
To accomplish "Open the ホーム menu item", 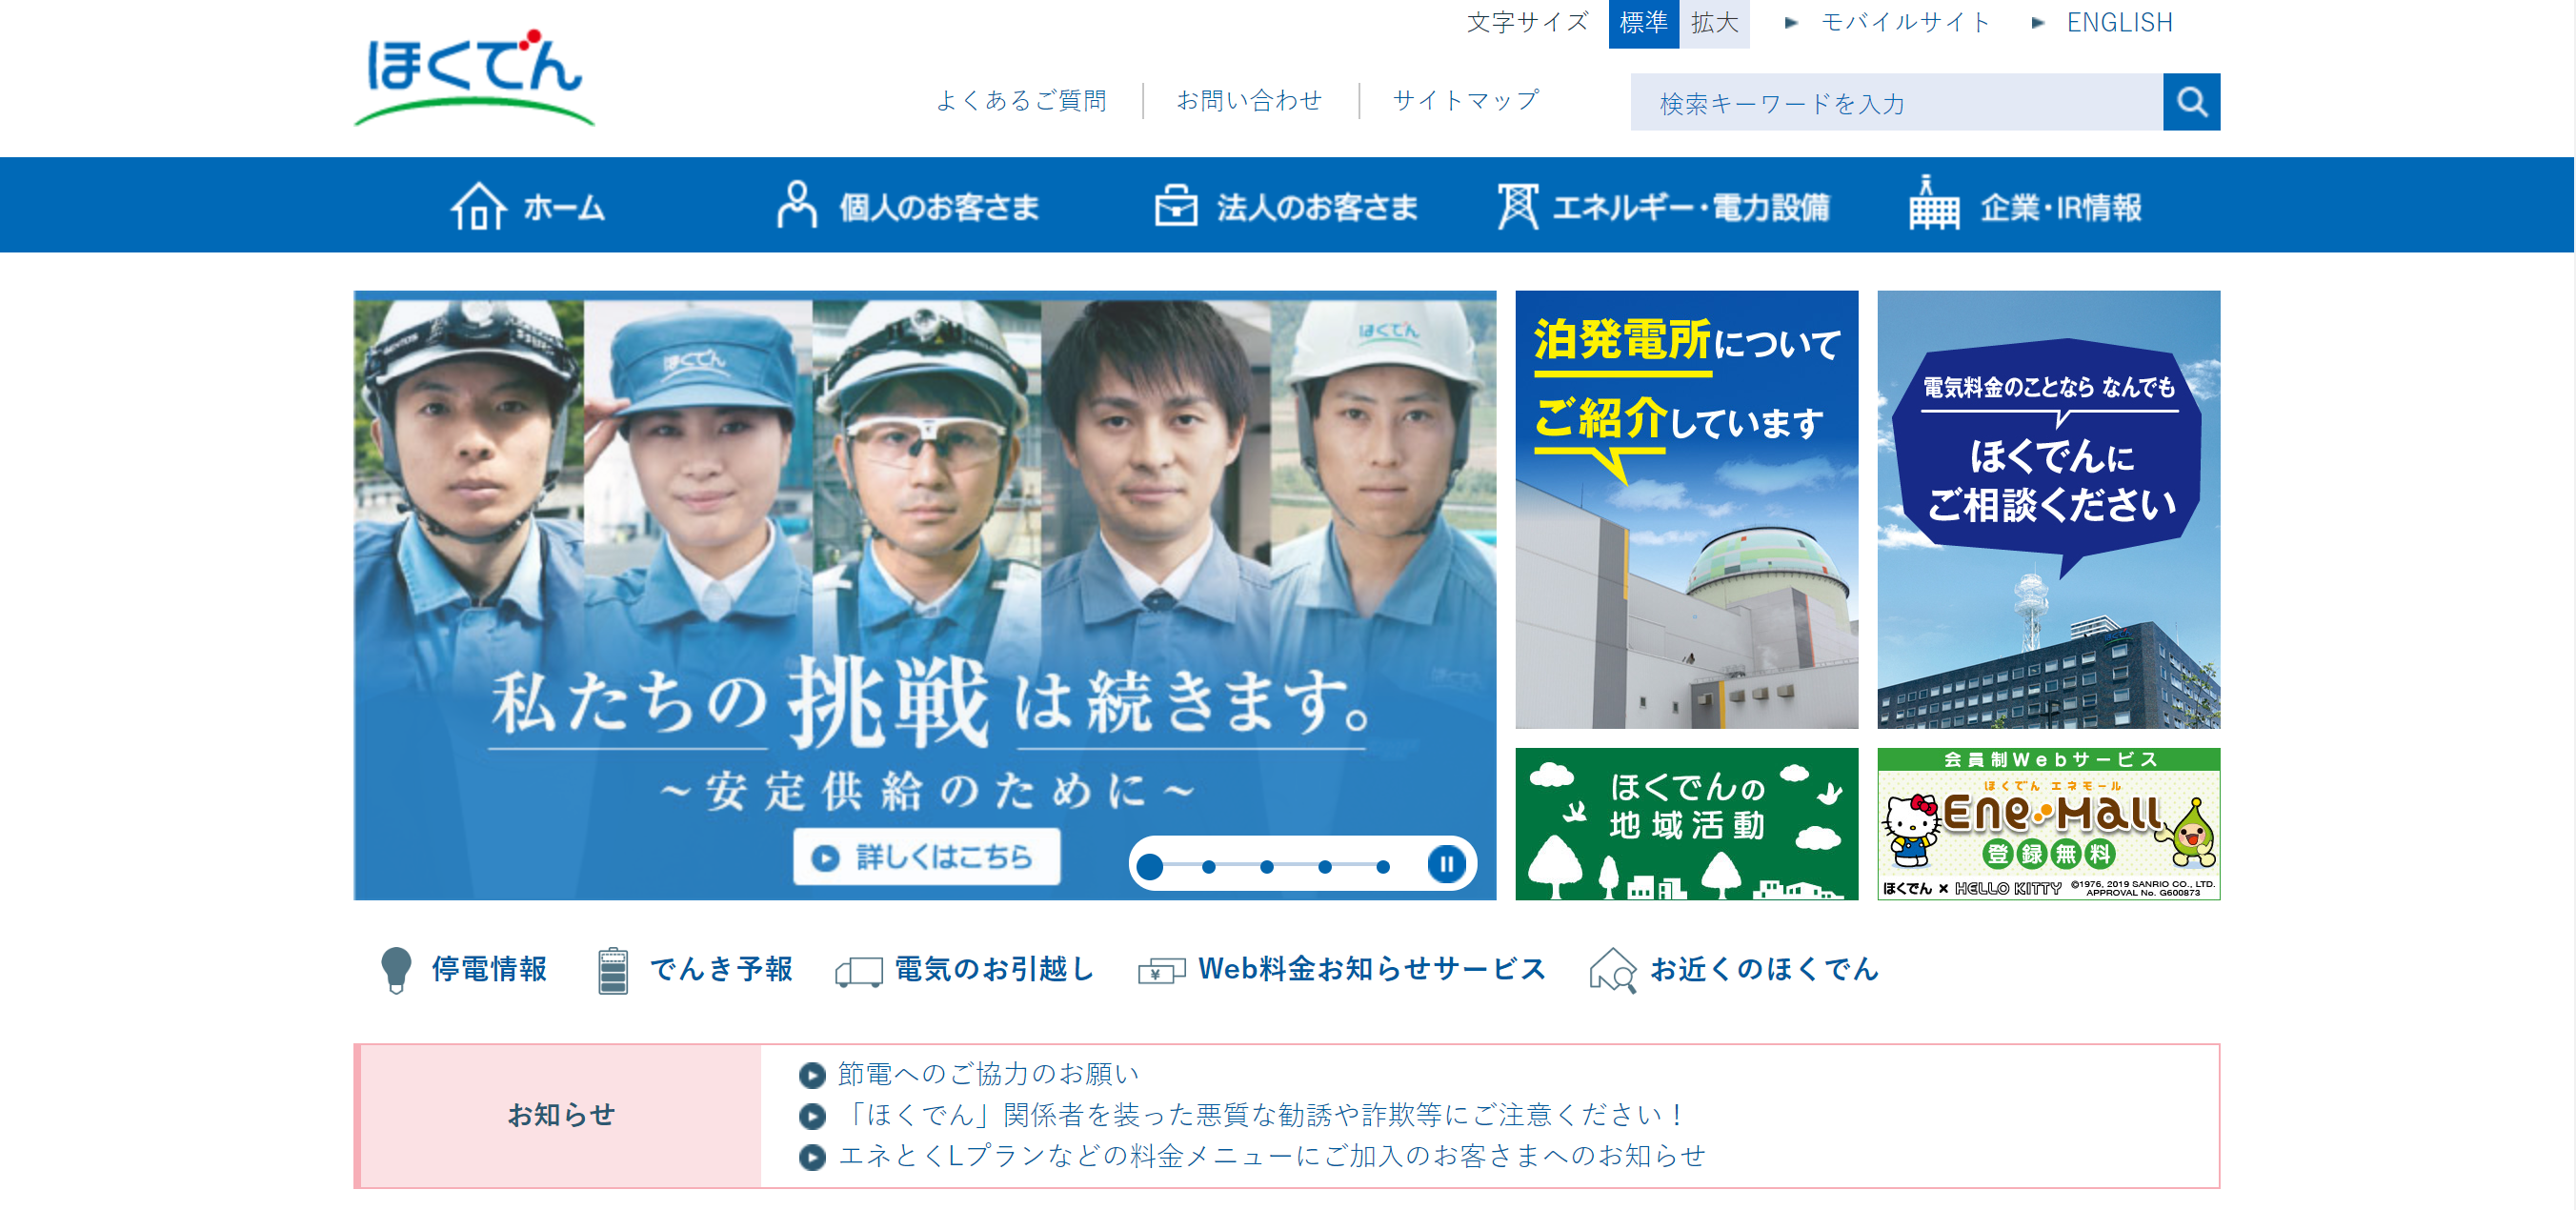I will 528,206.
